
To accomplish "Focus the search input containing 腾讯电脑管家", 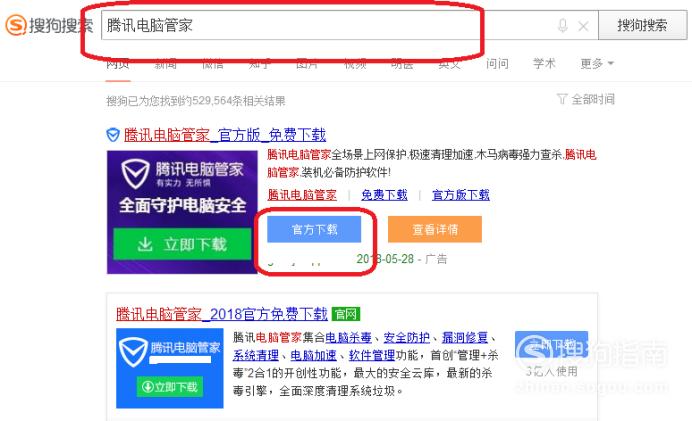I will [327, 25].
